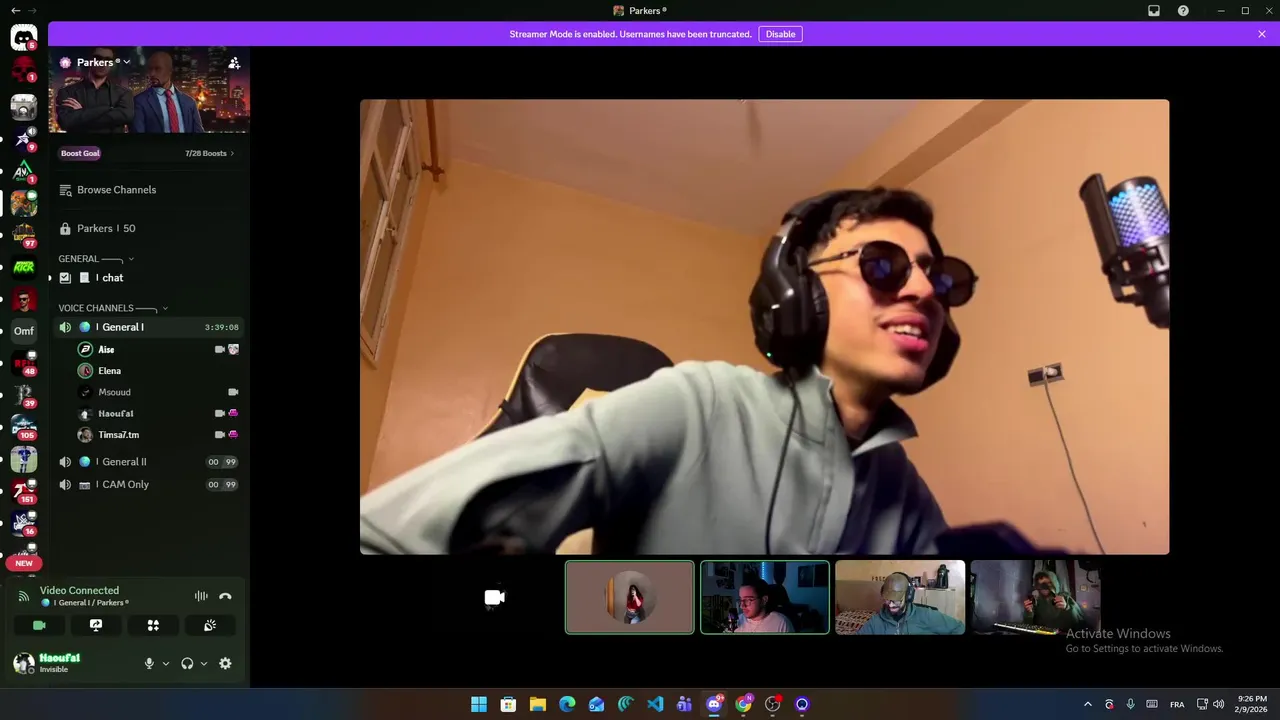Select the first participant video tile with red figure
Screen dimensions: 1280x720
tap(629, 597)
